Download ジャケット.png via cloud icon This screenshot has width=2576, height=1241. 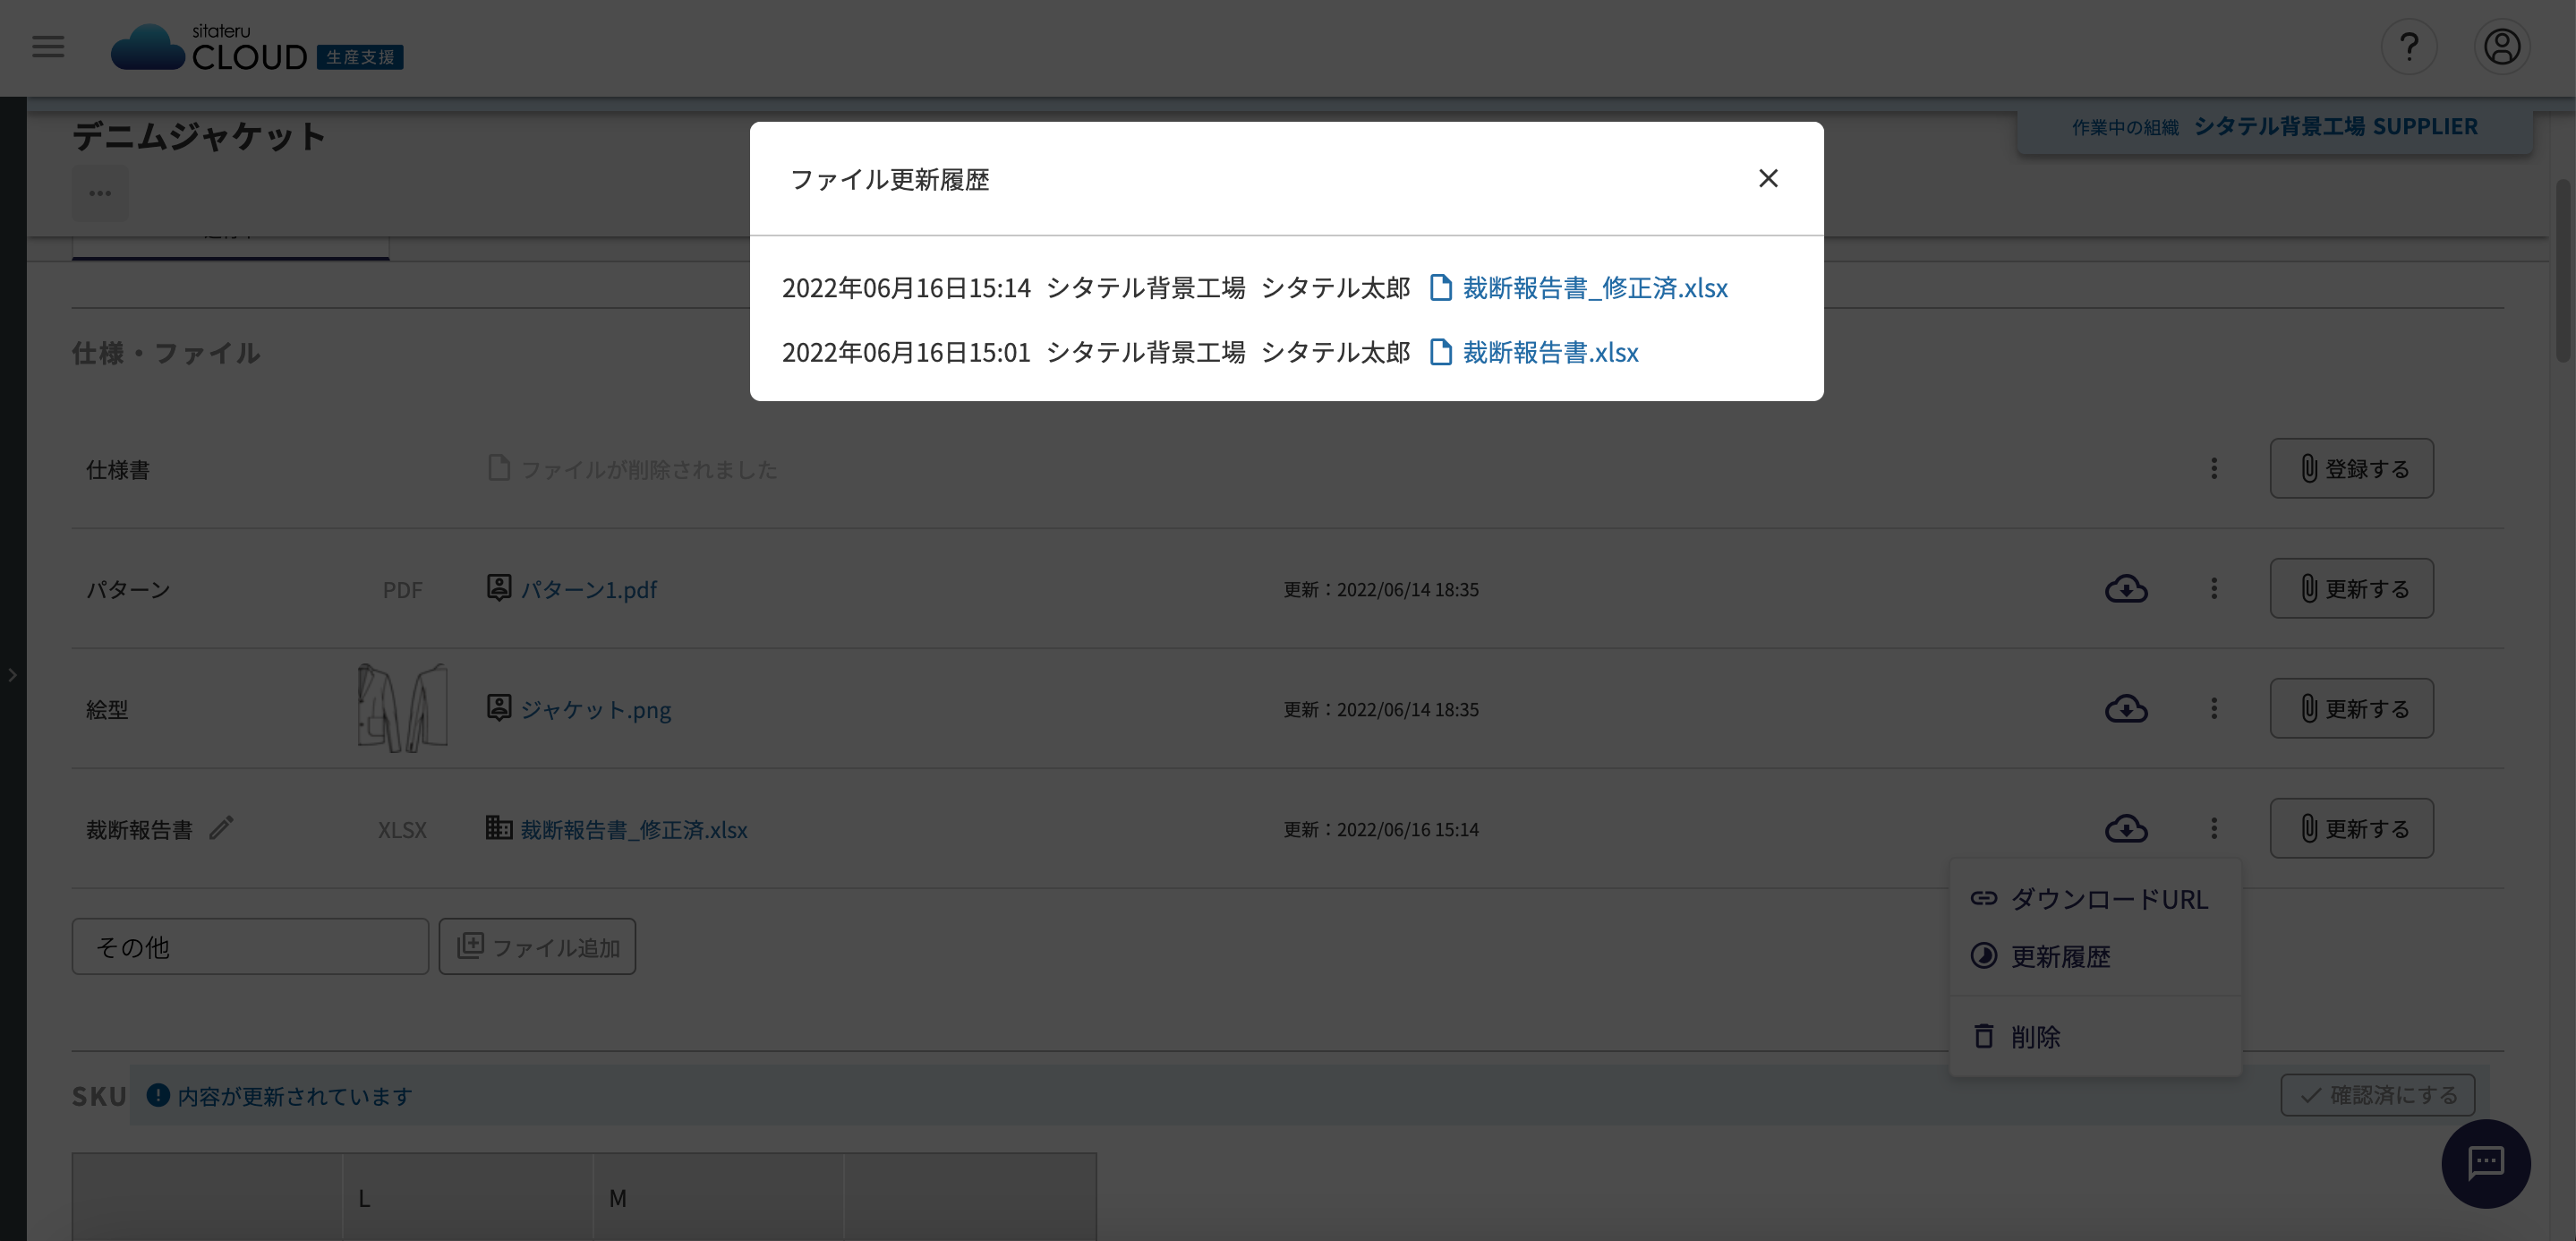click(x=2126, y=709)
